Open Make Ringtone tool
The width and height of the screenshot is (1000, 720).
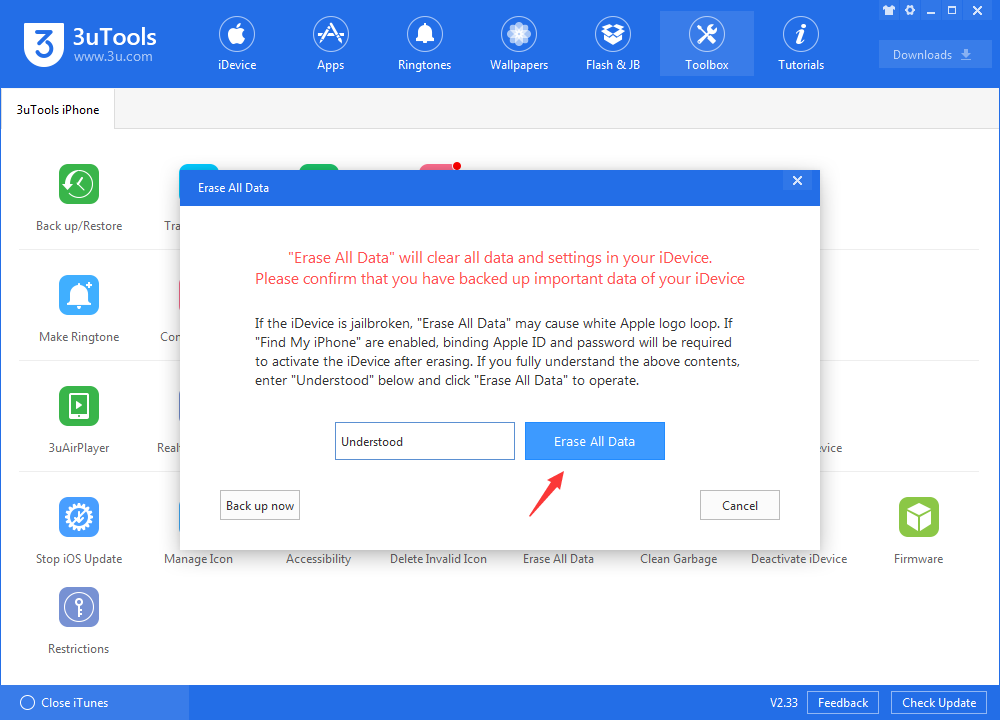[x=79, y=309]
